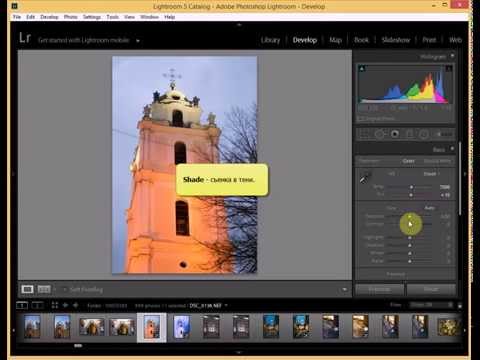Toggle highlight clipping indicator in histogram
The image size is (480, 360).
(449, 68)
